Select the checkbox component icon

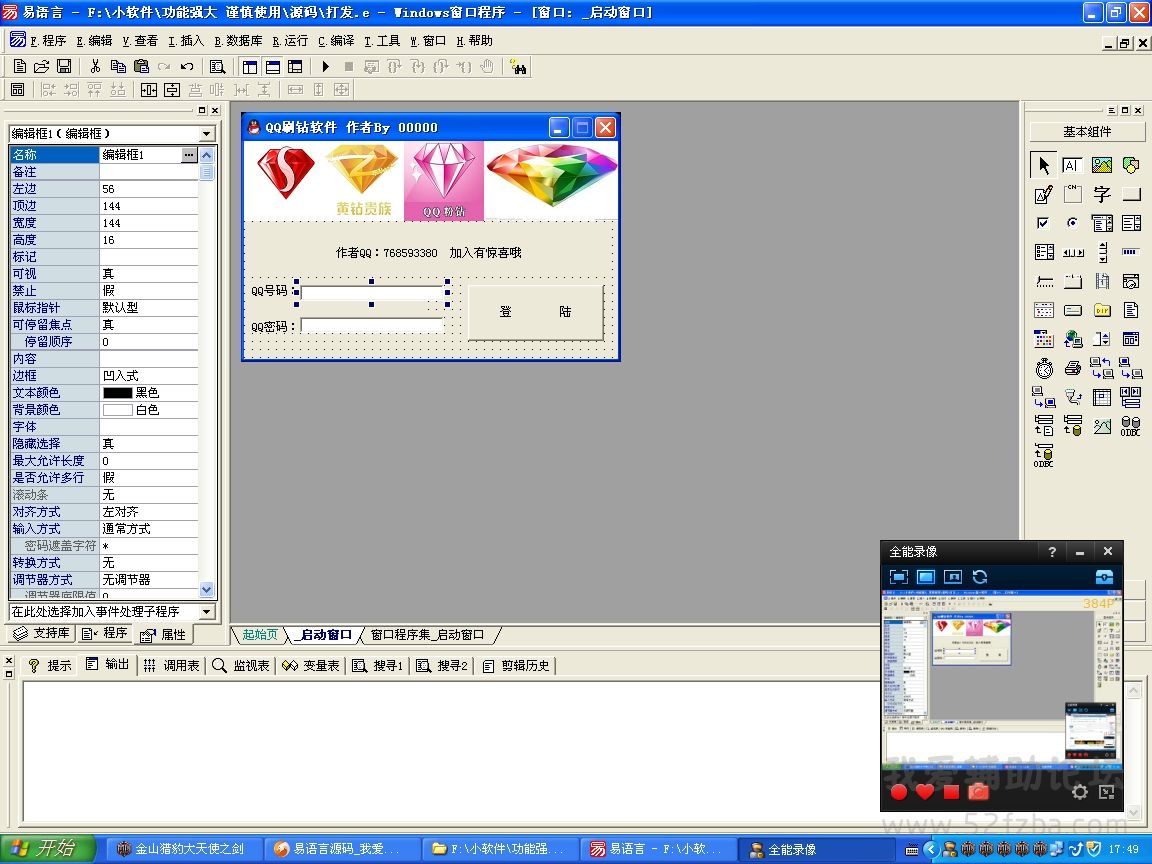[1043, 223]
